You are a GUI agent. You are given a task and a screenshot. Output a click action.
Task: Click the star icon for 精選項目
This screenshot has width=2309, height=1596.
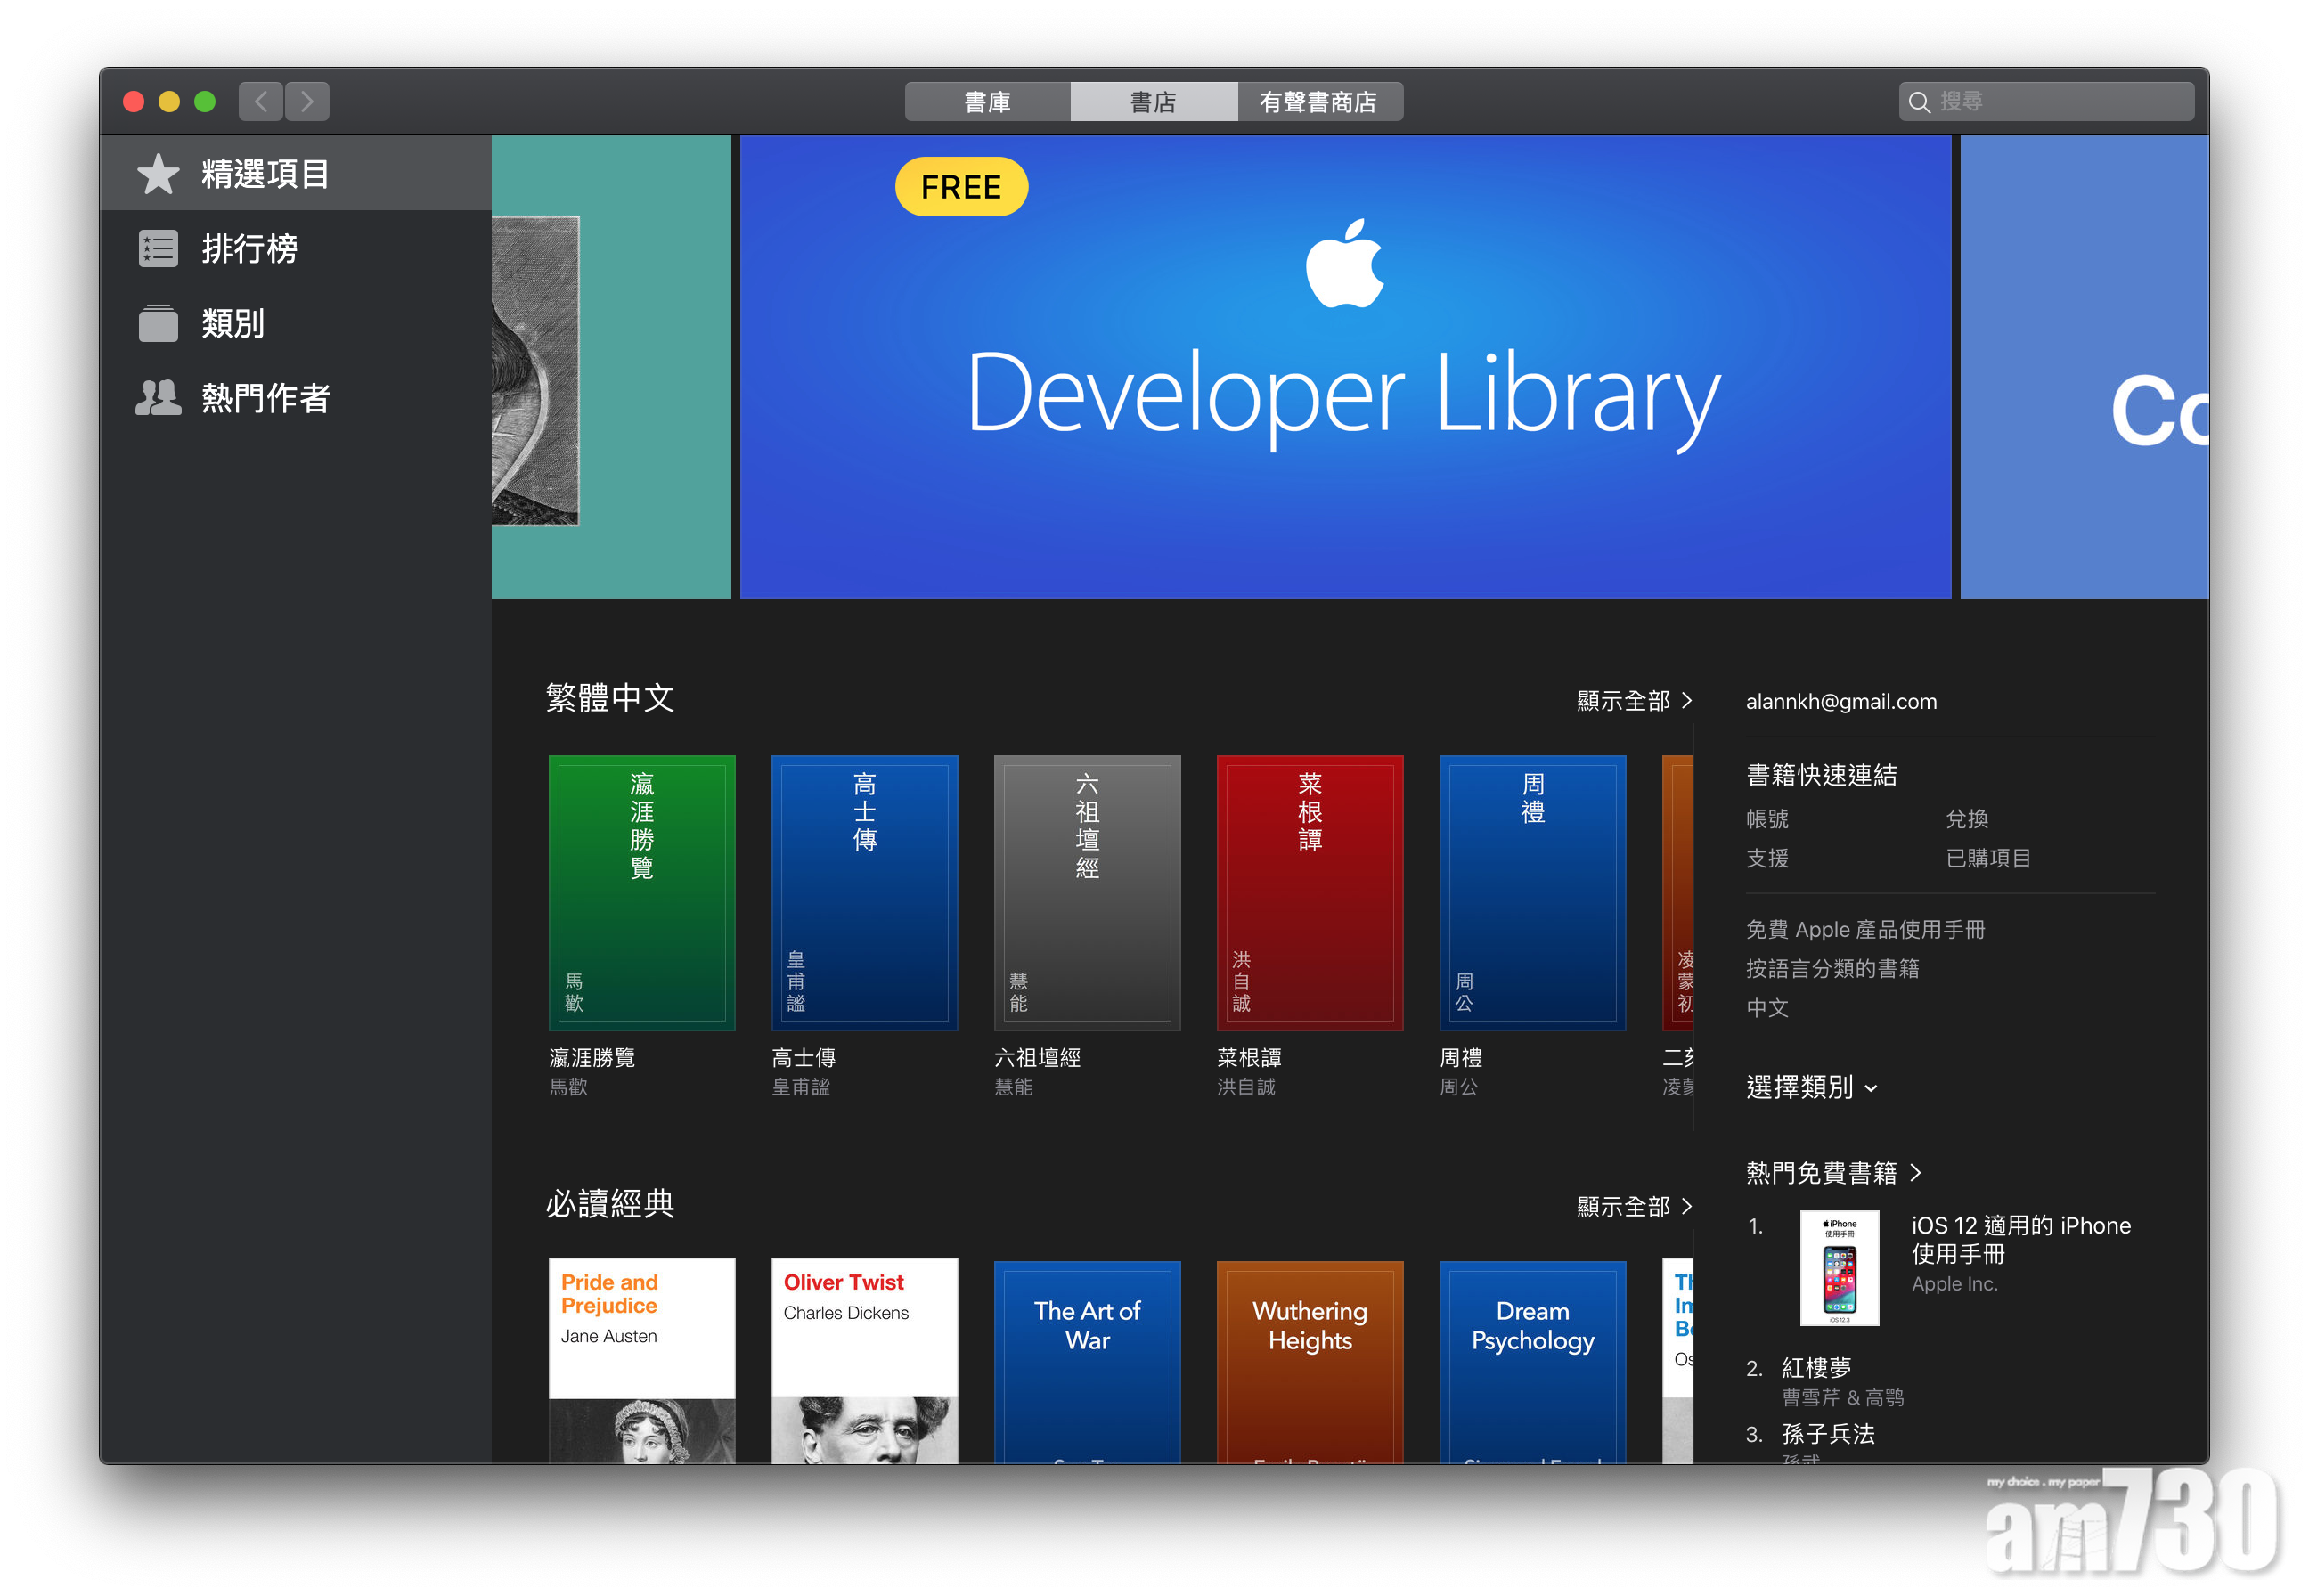pyautogui.click(x=158, y=174)
